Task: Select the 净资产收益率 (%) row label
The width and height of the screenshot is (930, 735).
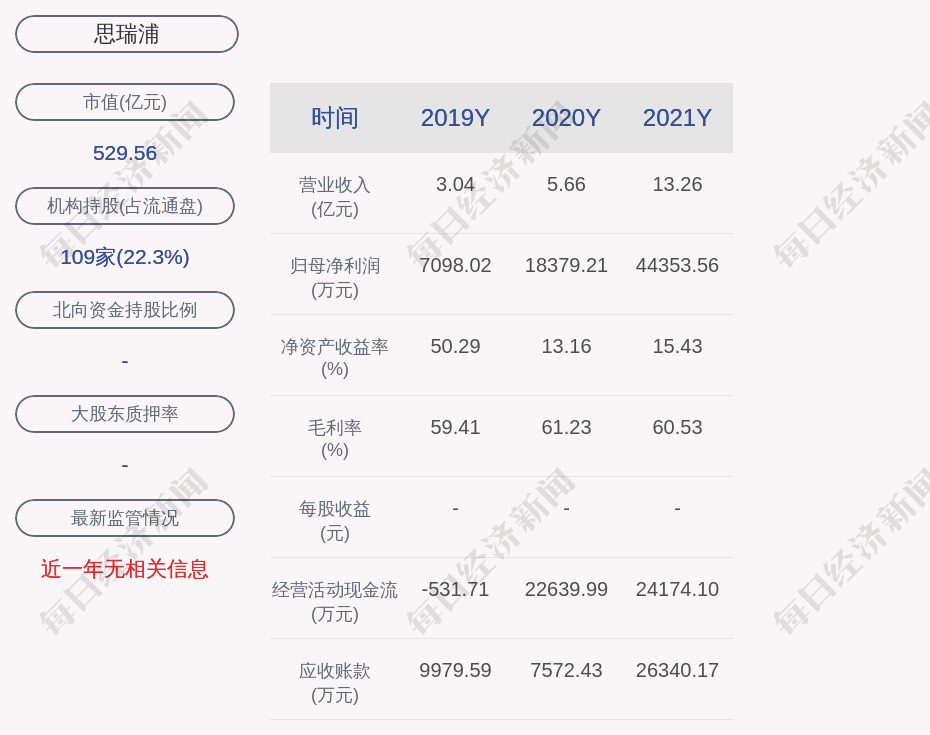Action: pyautogui.click(x=335, y=358)
